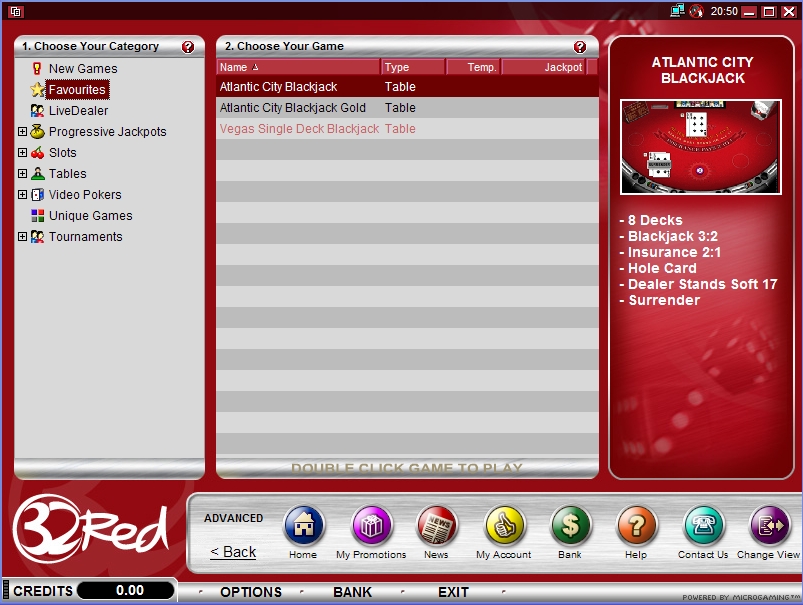The height and width of the screenshot is (605, 803).
Task: Click the 20:50 clock in title bar
Action: (724, 11)
